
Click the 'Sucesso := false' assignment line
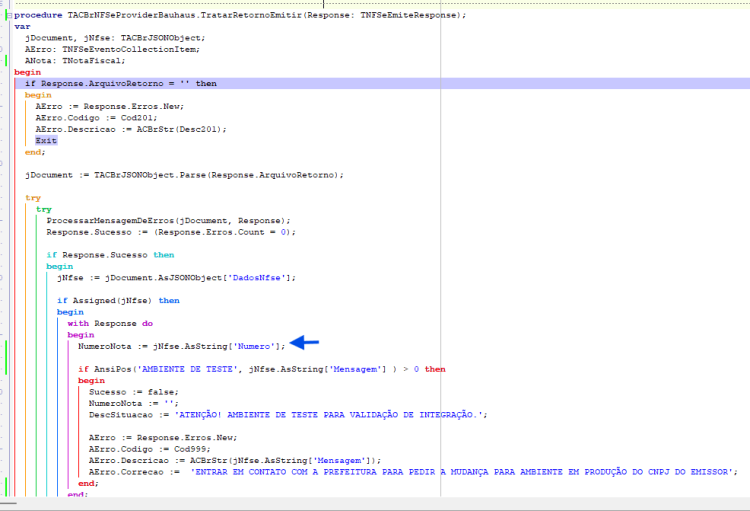133,392
